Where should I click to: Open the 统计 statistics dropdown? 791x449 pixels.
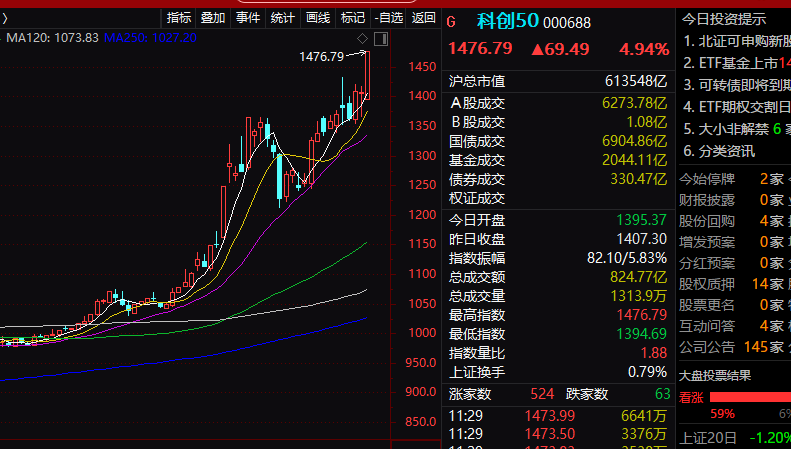[283, 18]
